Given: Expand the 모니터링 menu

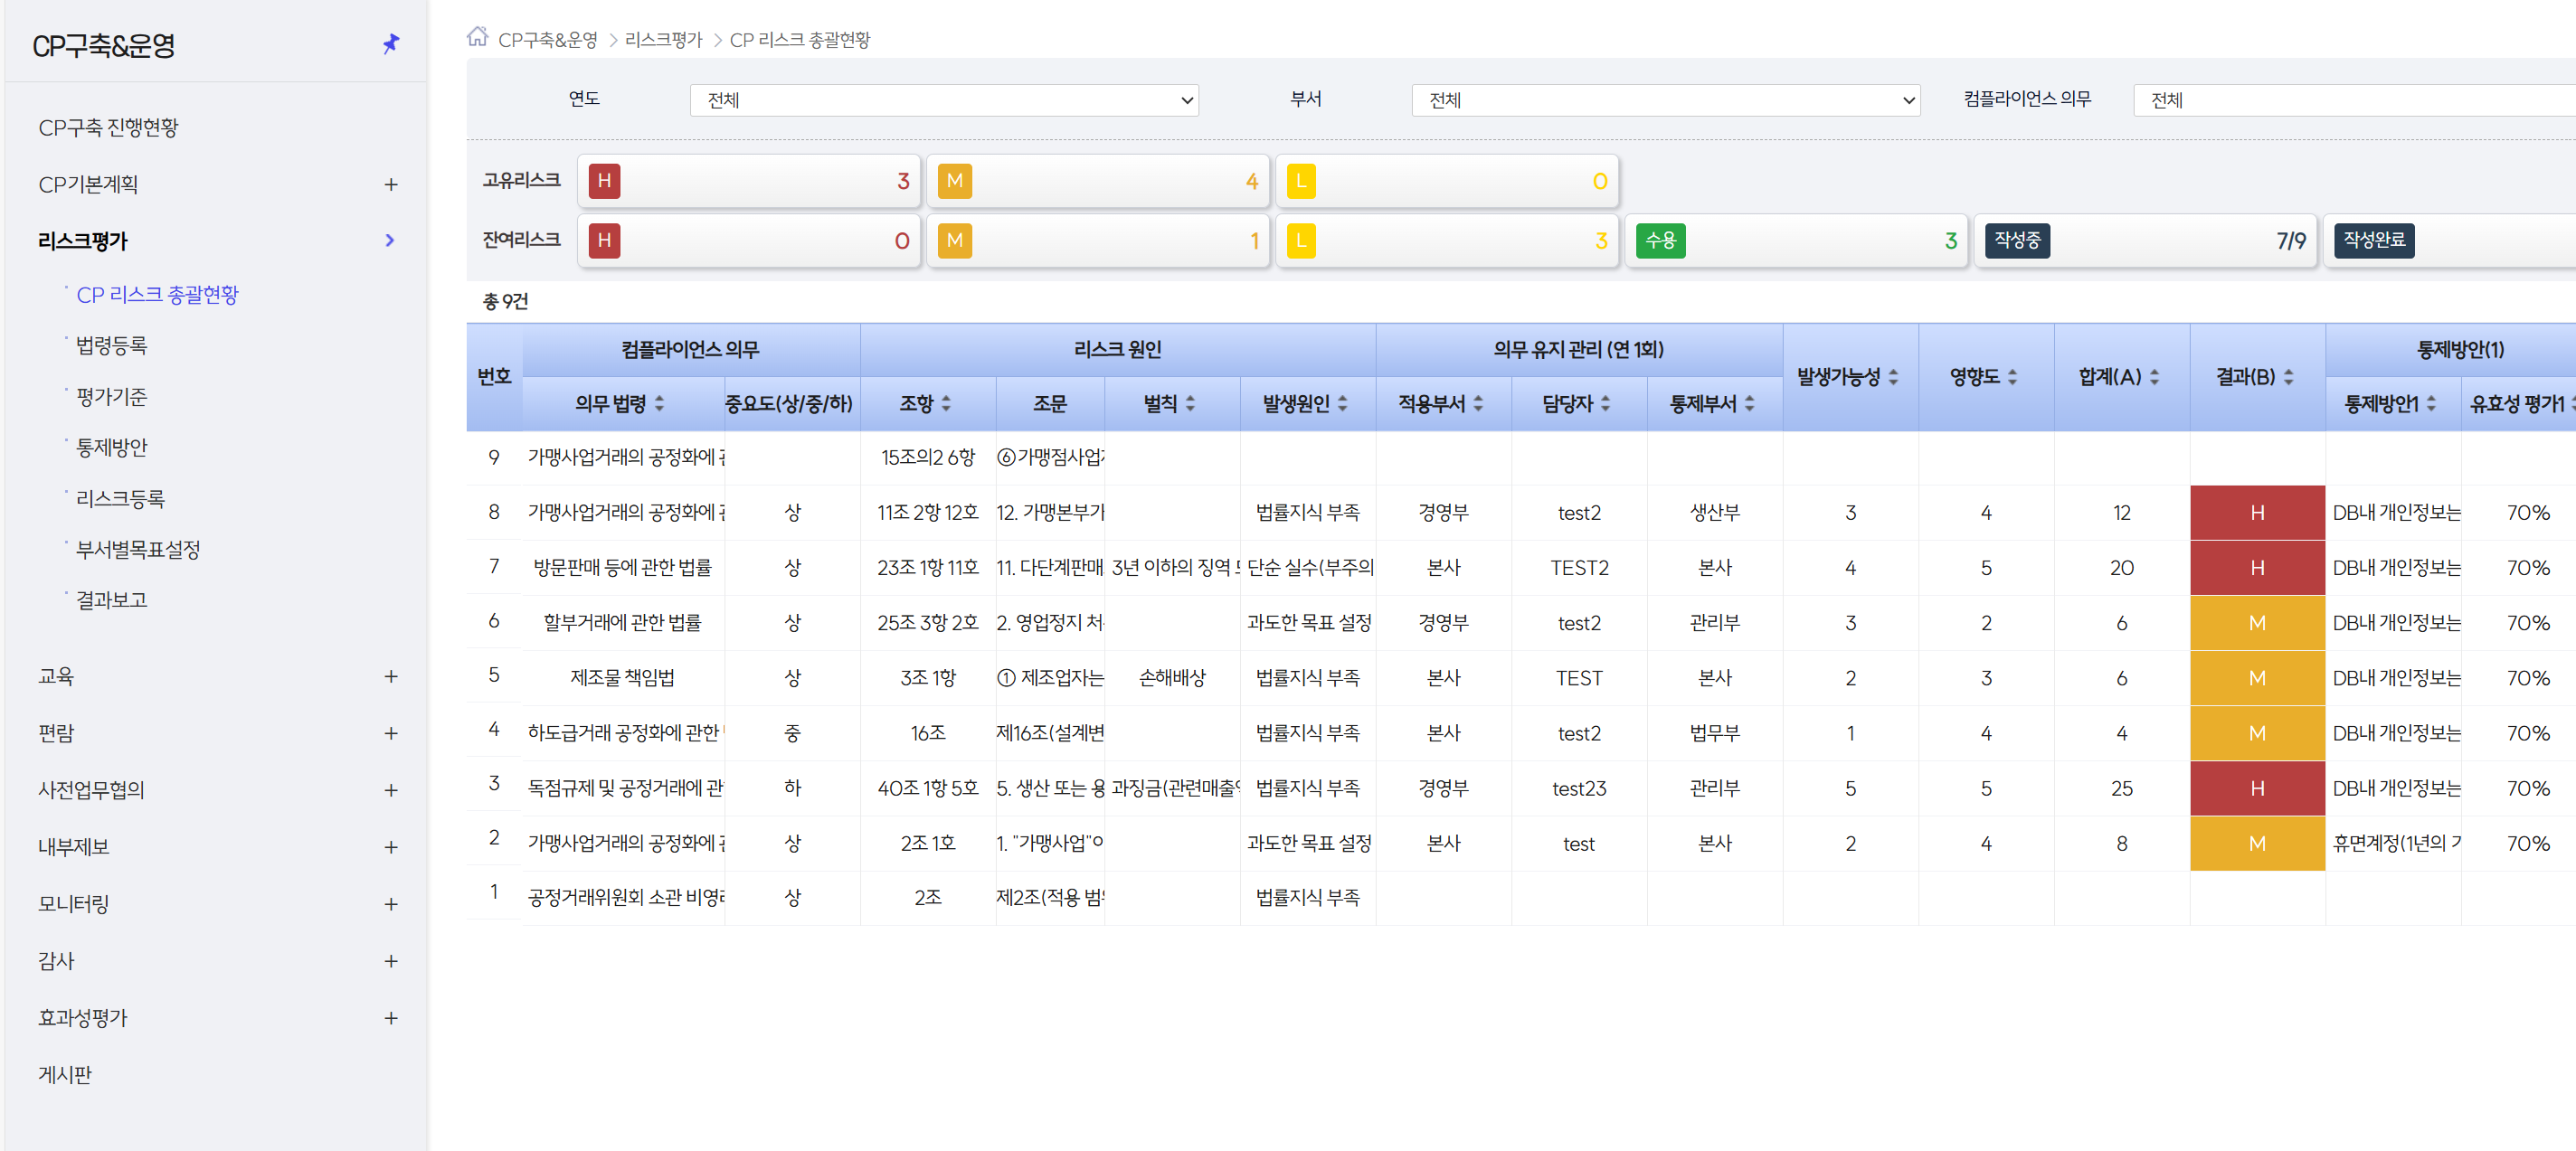Looking at the screenshot, I should (391, 905).
